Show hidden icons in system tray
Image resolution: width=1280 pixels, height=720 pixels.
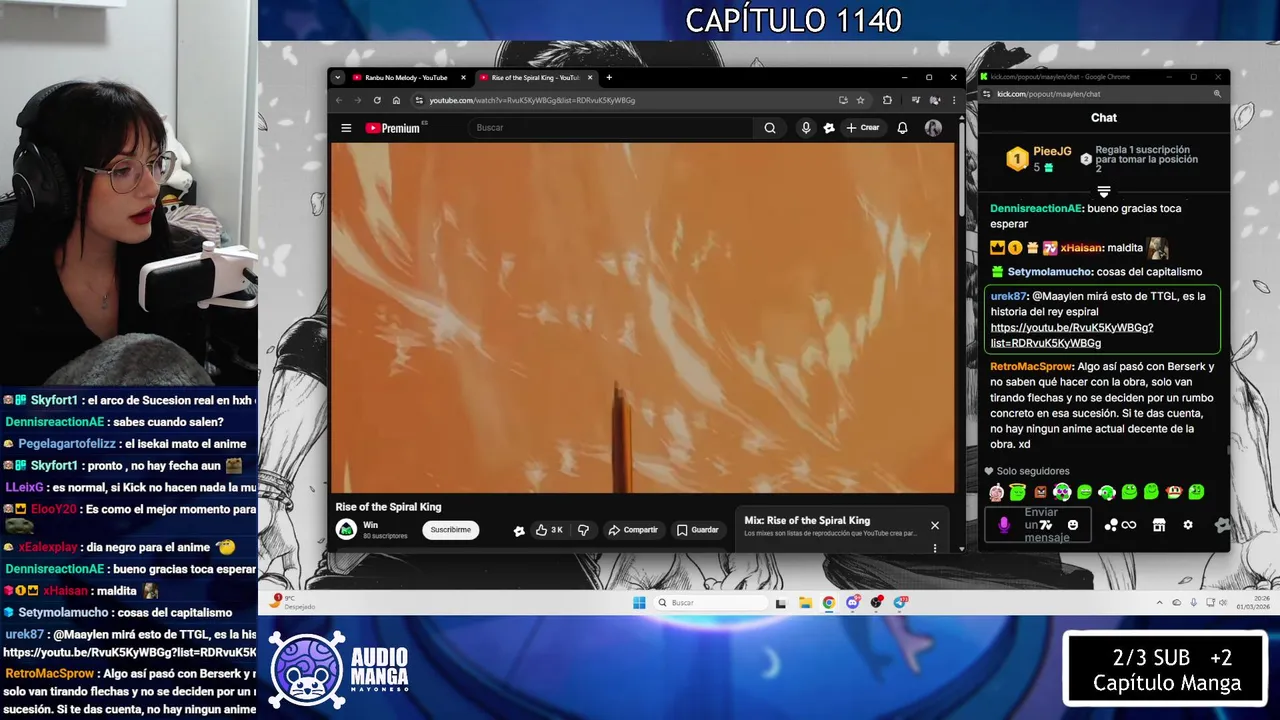1160,603
